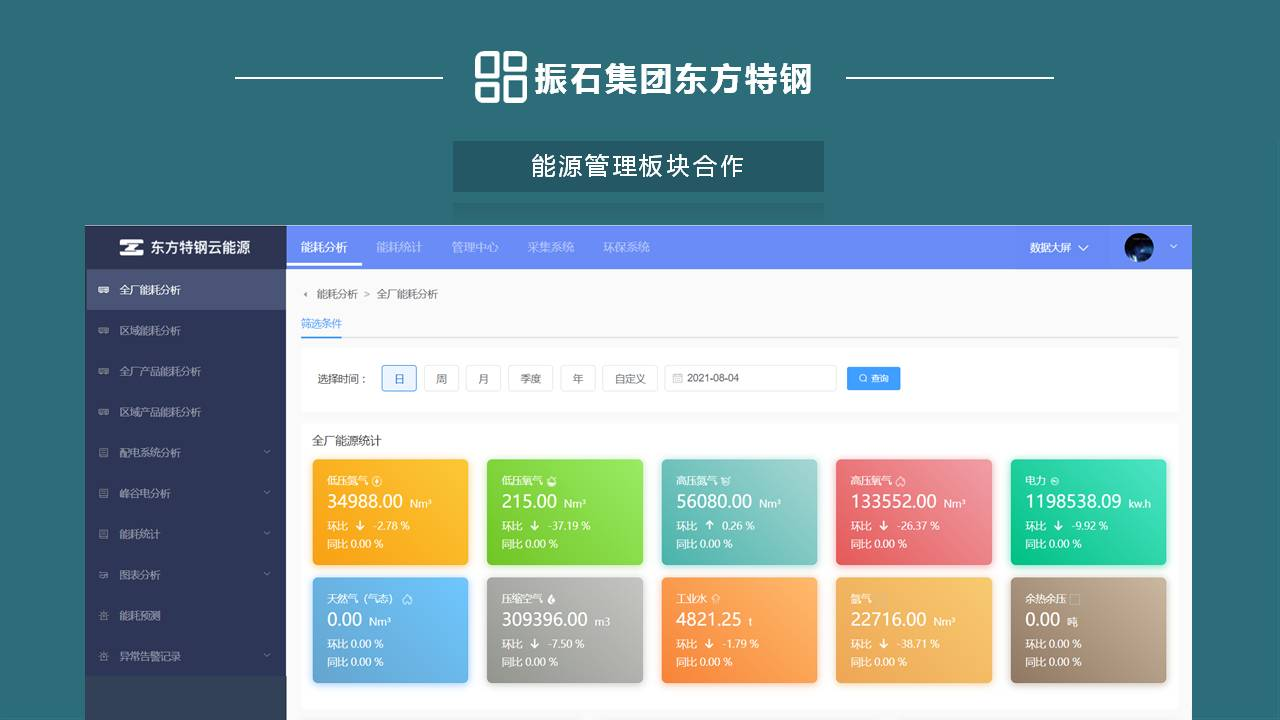The height and width of the screenshot is (720, 1280).
Task: Click the 东方特钢云能源 logo icon
Action: [x=131, y=248]
